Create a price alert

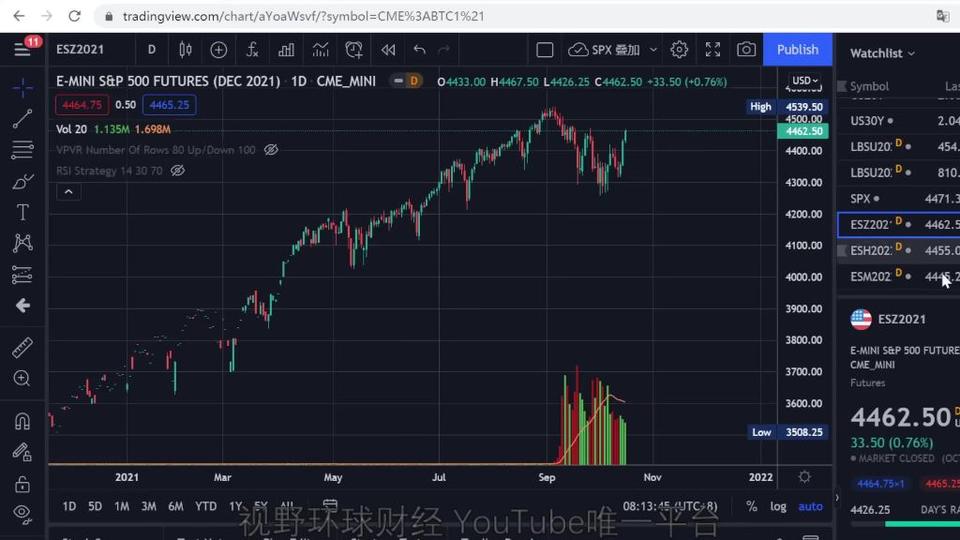[x=354, y=50]
